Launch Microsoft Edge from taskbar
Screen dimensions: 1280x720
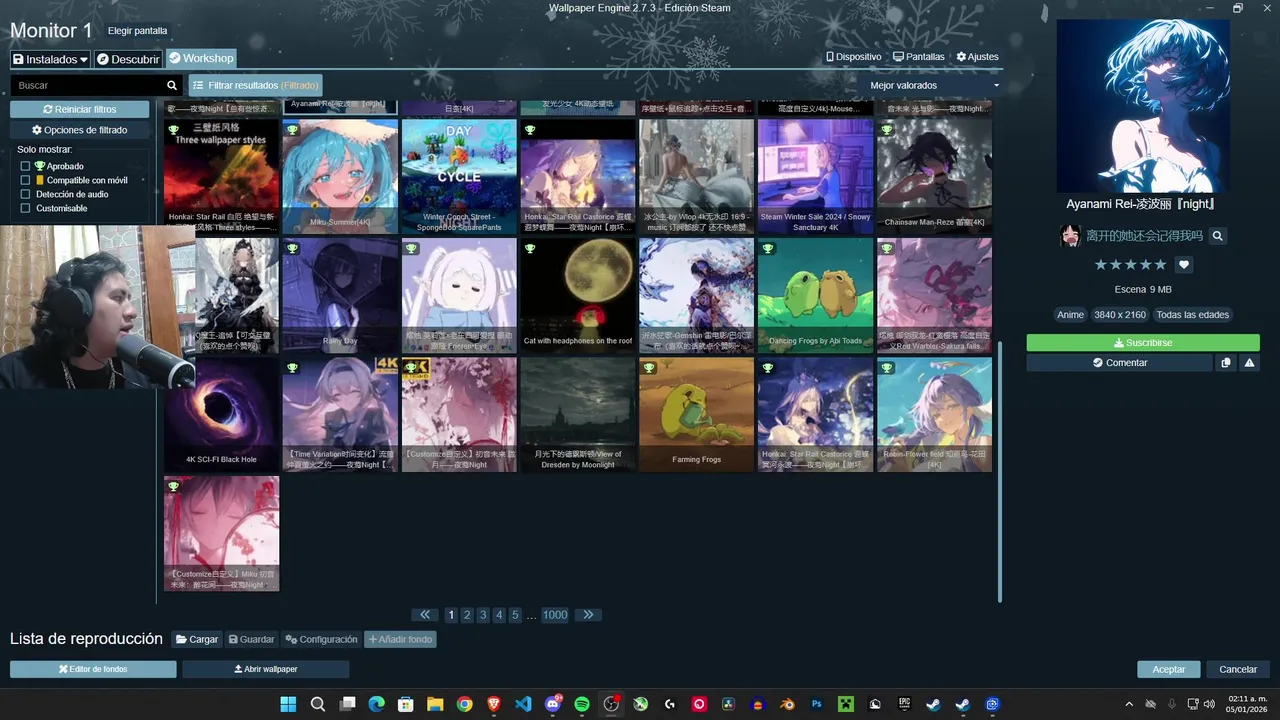[x=377, y=704]
